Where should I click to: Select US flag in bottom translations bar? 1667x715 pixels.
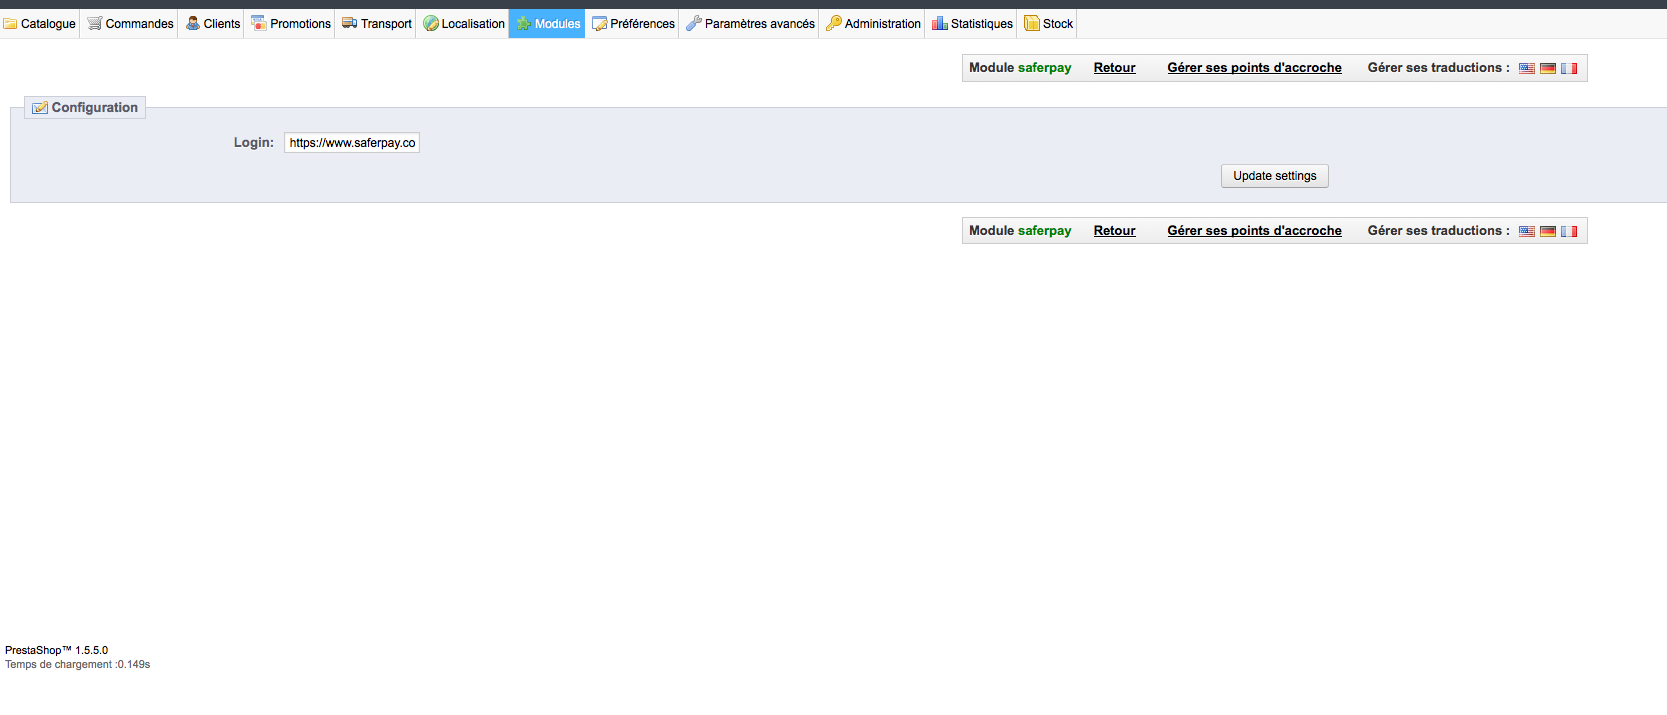coord(1527,231)
